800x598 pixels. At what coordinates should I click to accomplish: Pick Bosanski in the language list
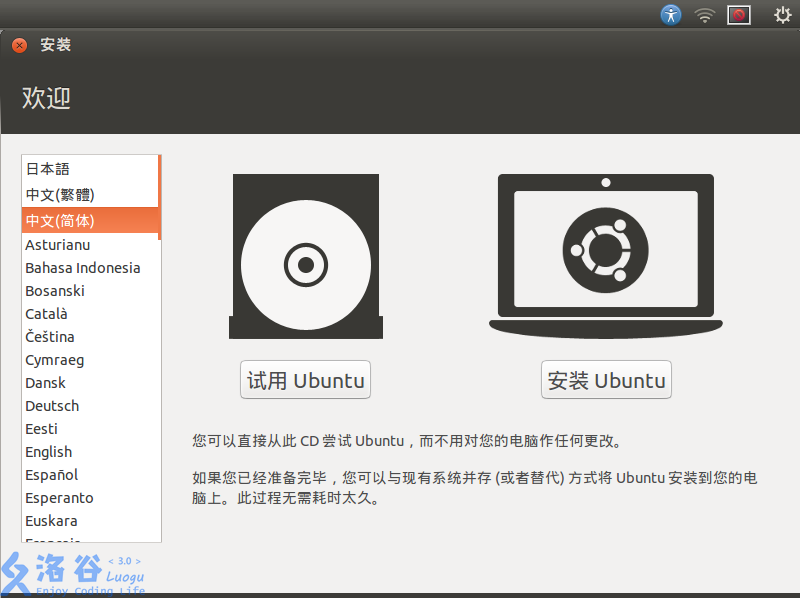pyautogui.click(x=90, y=291)
